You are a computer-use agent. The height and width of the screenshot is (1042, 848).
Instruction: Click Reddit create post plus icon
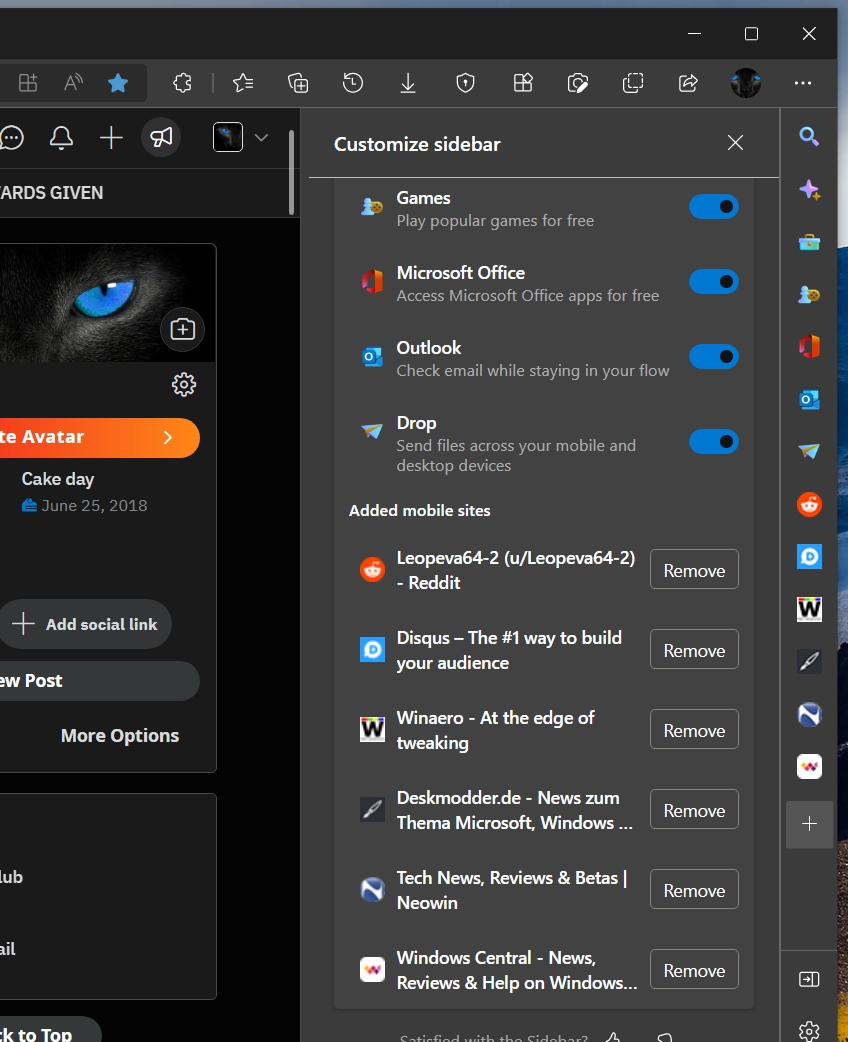pyautogui.click(x=111, y=138)
